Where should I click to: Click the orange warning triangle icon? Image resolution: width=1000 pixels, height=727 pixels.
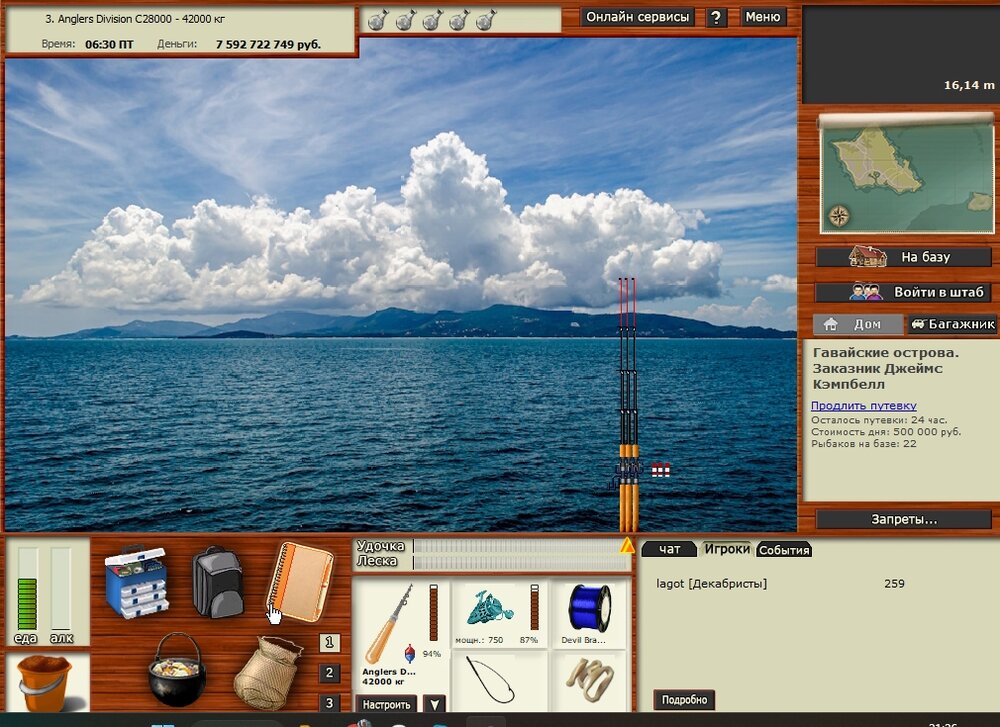pyautogui.click(x=628, y=546)
